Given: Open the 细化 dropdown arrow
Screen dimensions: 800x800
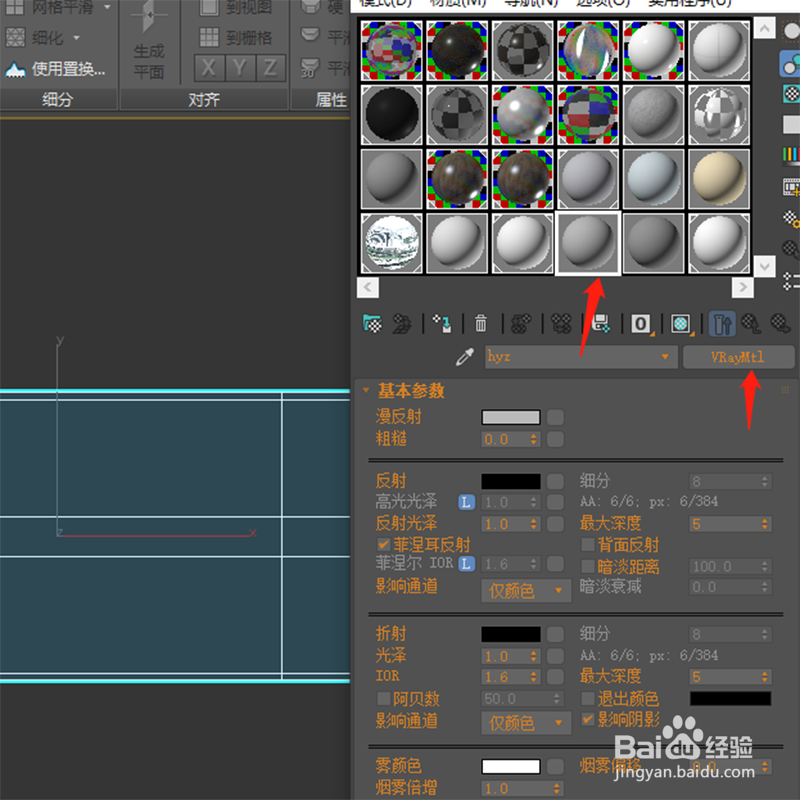Looking at the screenshot, I should point(77,38).
